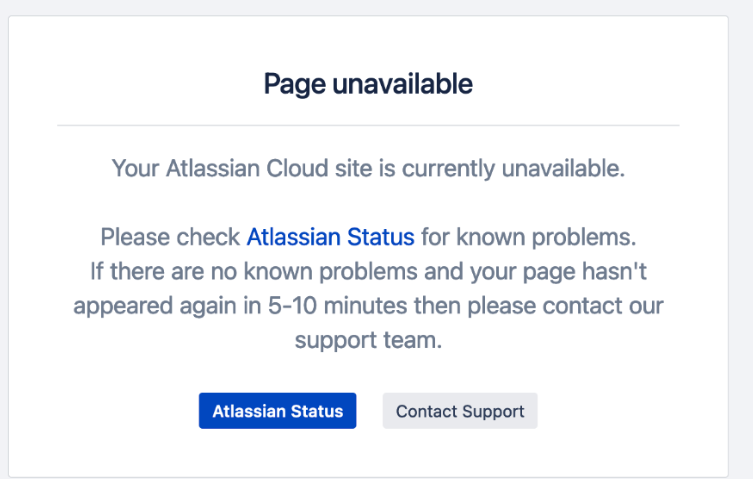Click the words 'please contact our'
Screen dimensions: 753x479
566,307
